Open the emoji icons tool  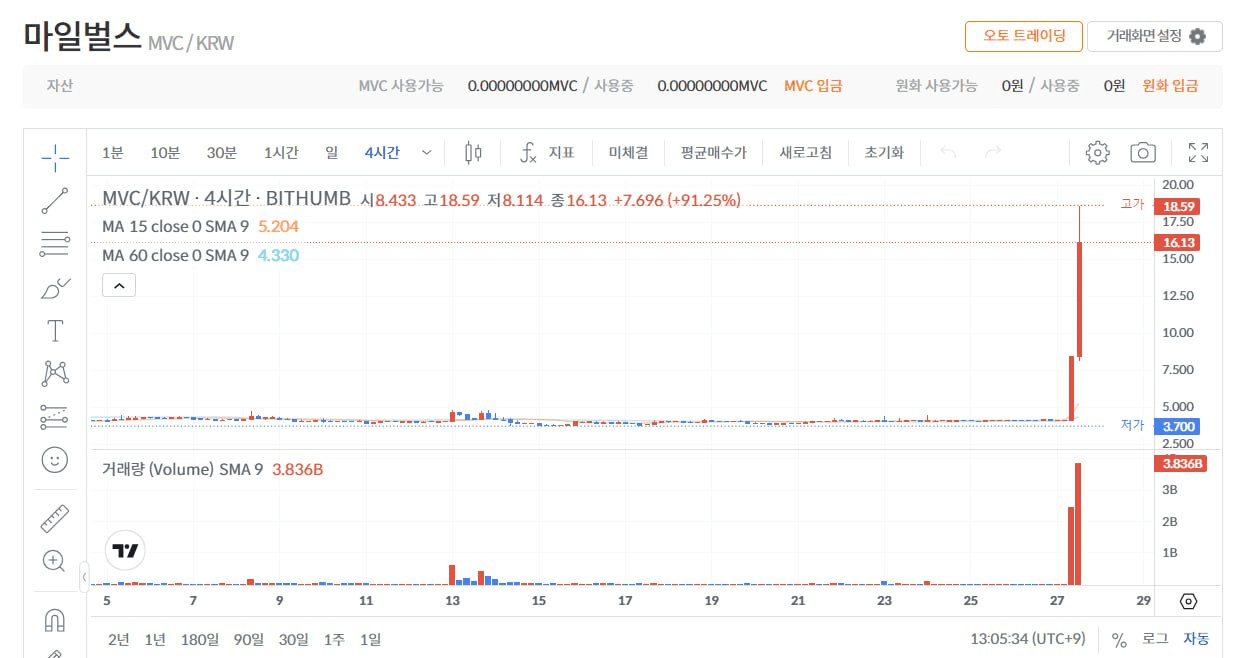pos(55,460)
